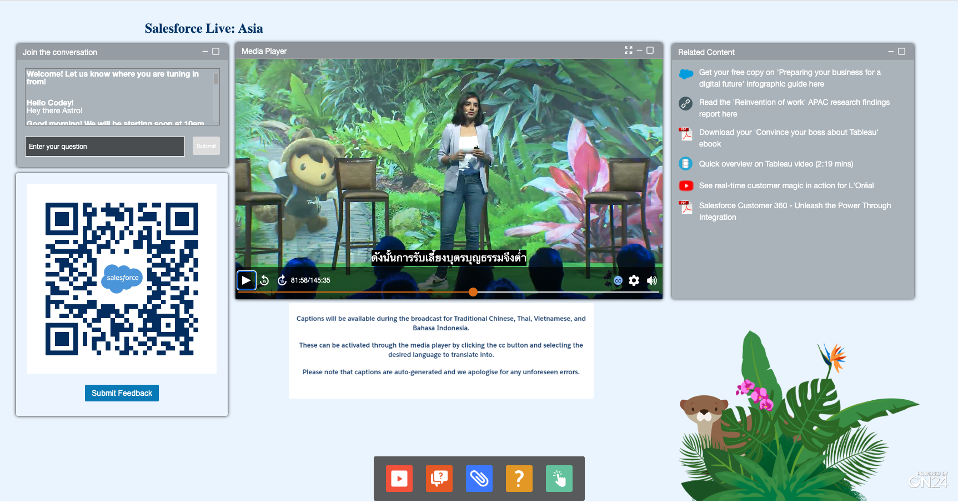
Task: Download 'Convince your boss about Tableau' ebook
Action: (x=789, y=138)
